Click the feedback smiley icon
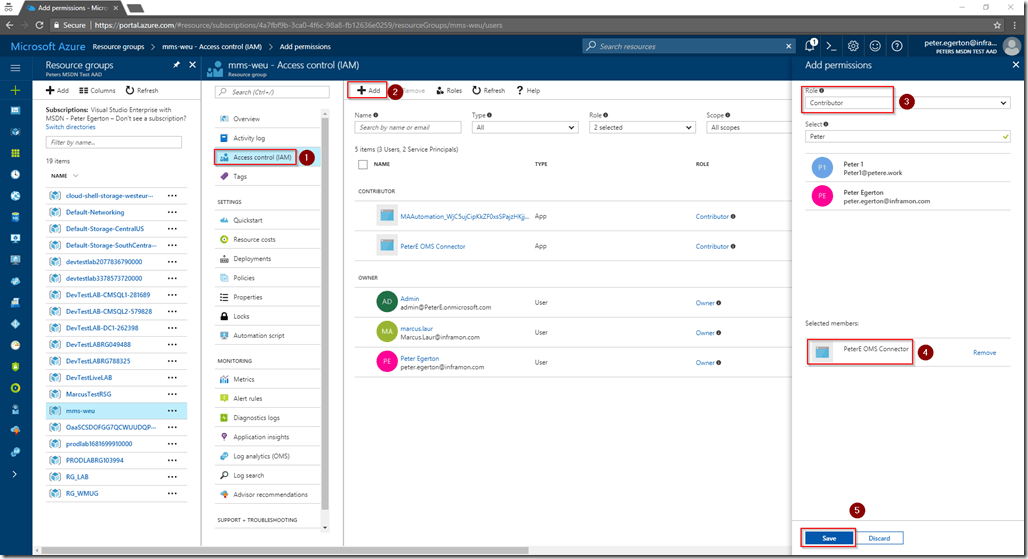The height and width of the screenshot is (559, 1028). click(x=875, y=46)
